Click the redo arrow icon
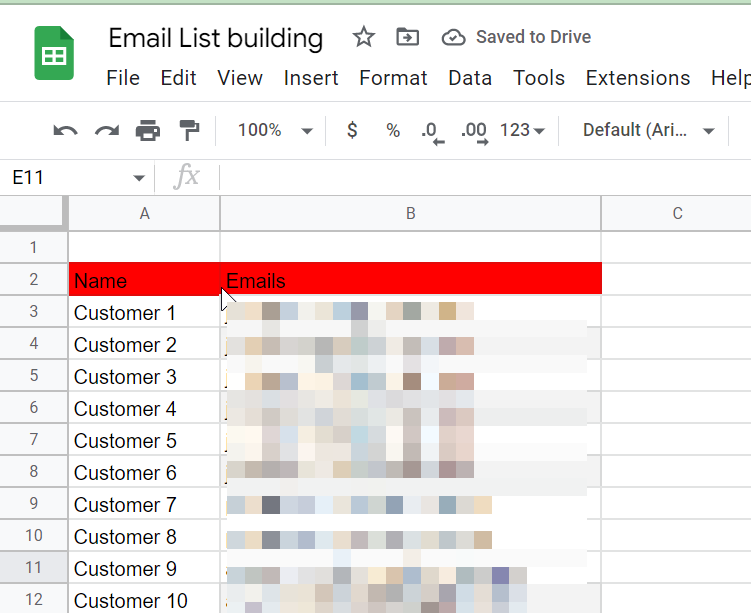 tap(106, 131)
